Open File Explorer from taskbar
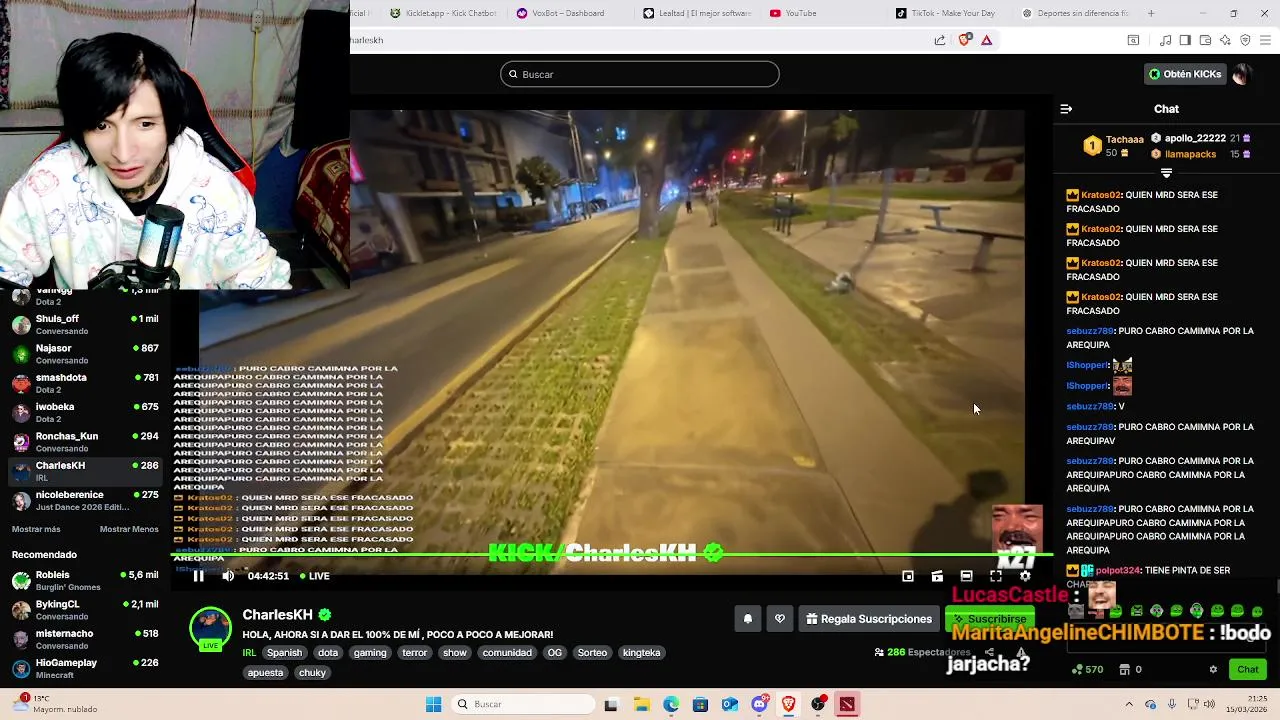The image size is (1280, 720). click(x=641, y=704)
